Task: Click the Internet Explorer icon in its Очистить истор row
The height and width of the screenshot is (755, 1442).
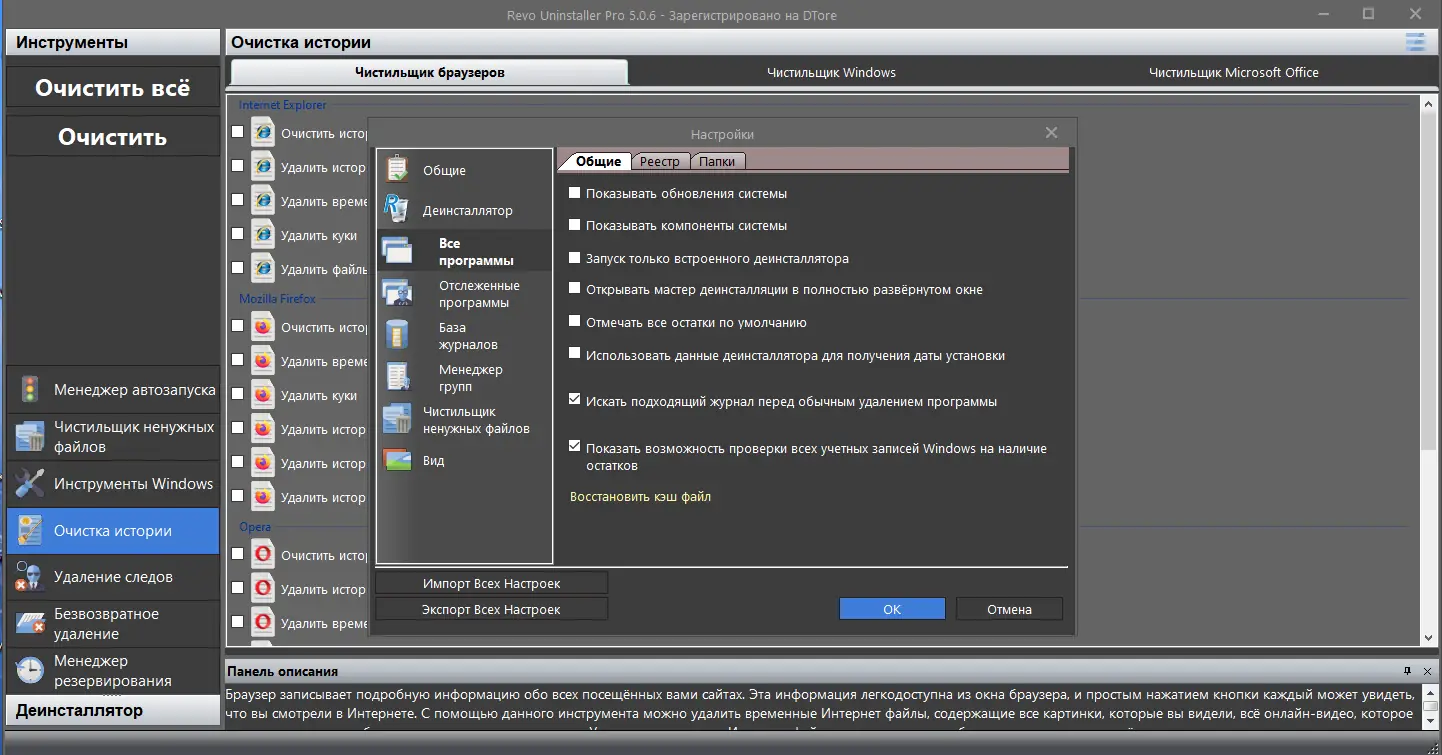Action: click(263, 132)
